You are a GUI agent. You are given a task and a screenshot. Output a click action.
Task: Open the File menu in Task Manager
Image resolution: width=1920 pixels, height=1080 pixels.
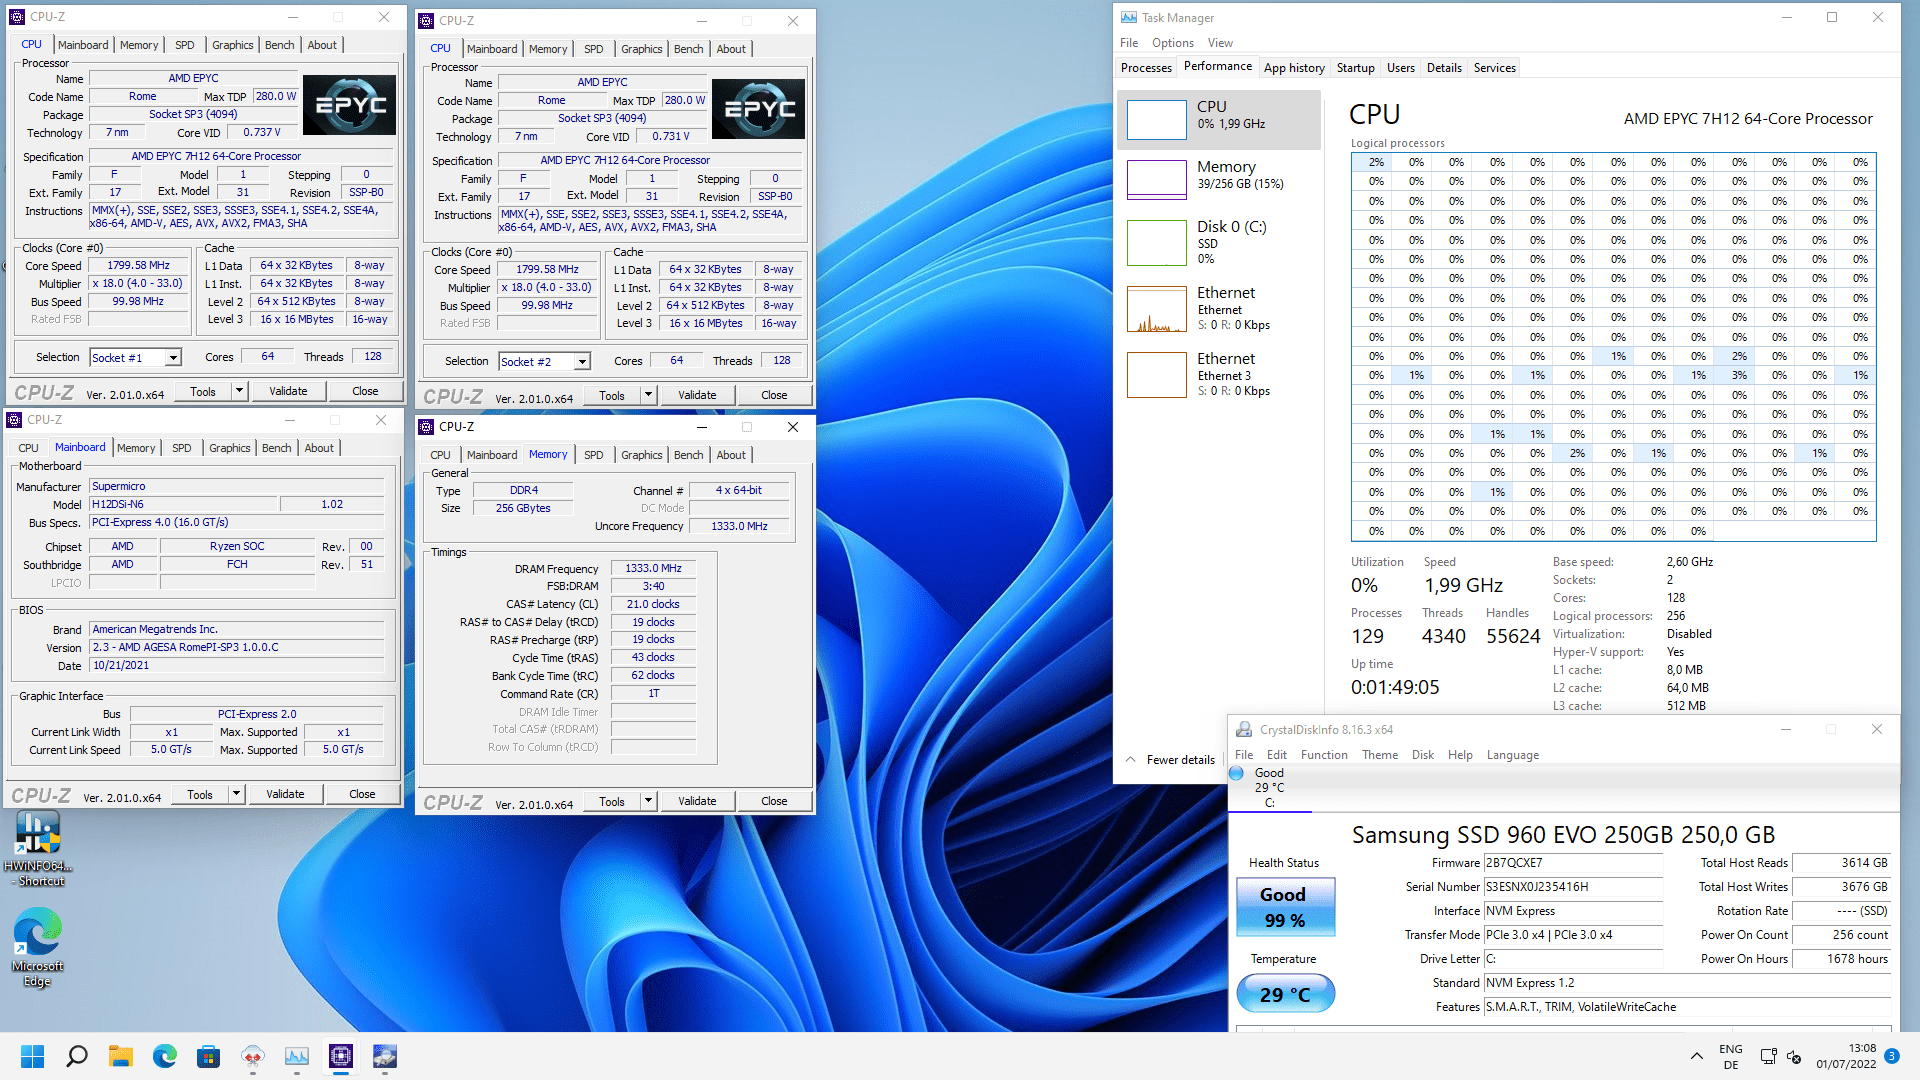tap(1129, 43)
